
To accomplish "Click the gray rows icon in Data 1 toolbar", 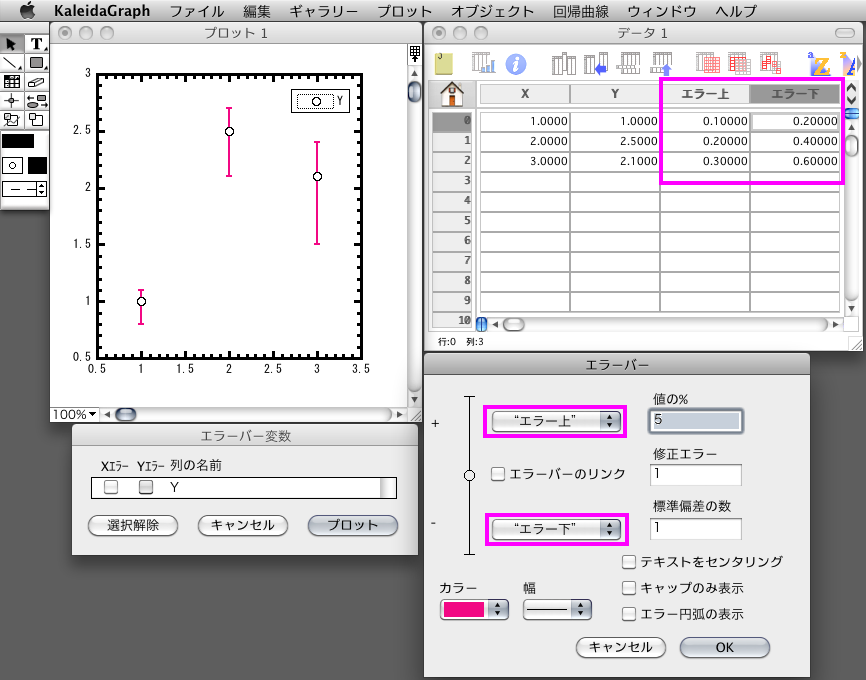I will (629, 64).
